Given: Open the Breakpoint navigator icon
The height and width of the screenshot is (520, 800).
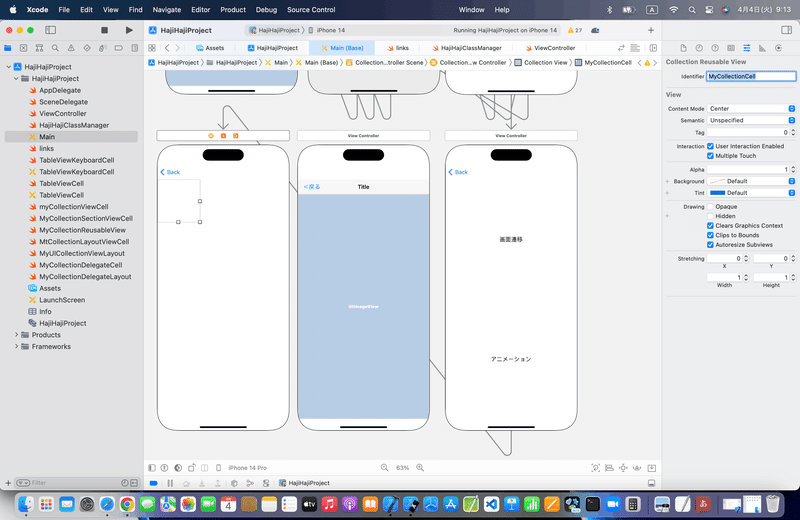Looking at the screenshot, I should tap(118, 48).
